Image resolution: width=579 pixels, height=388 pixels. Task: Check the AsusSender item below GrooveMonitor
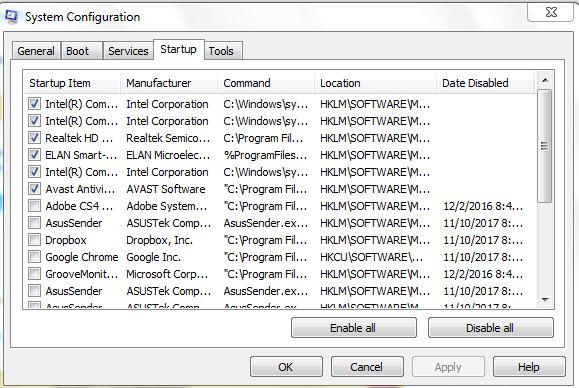click(x=34, y=291)
